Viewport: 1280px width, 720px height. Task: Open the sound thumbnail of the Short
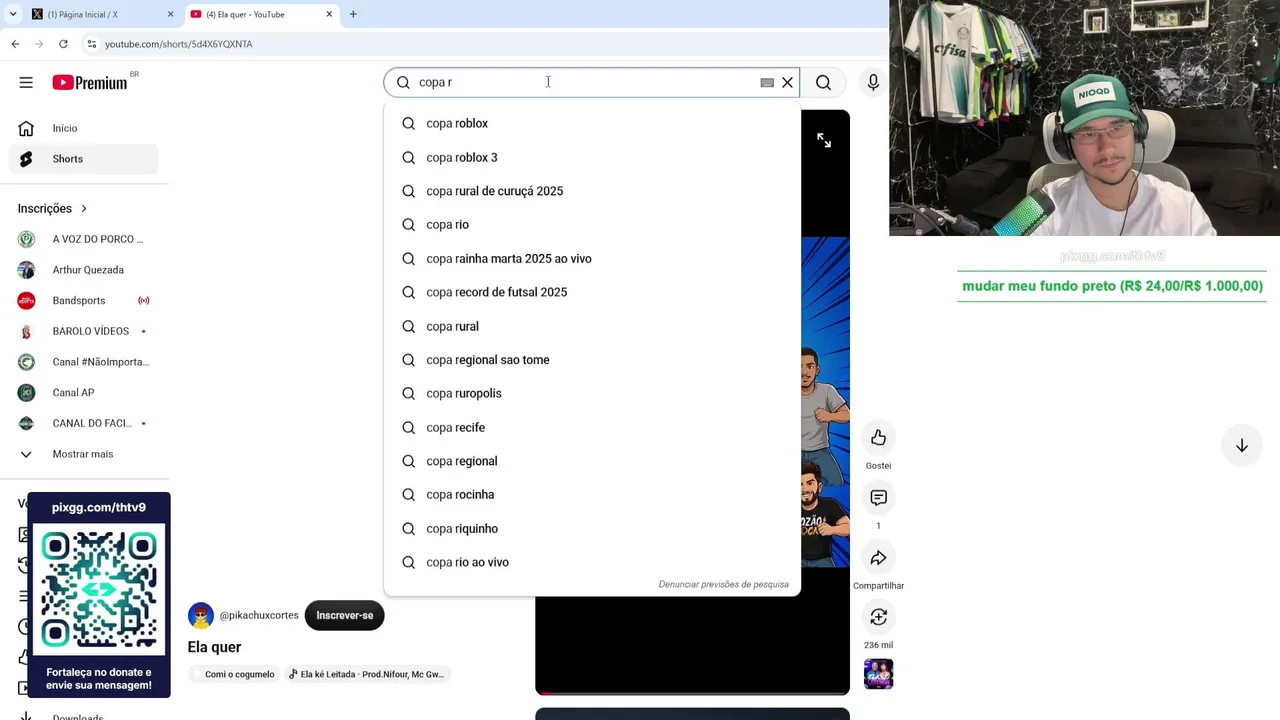[878, 674]
